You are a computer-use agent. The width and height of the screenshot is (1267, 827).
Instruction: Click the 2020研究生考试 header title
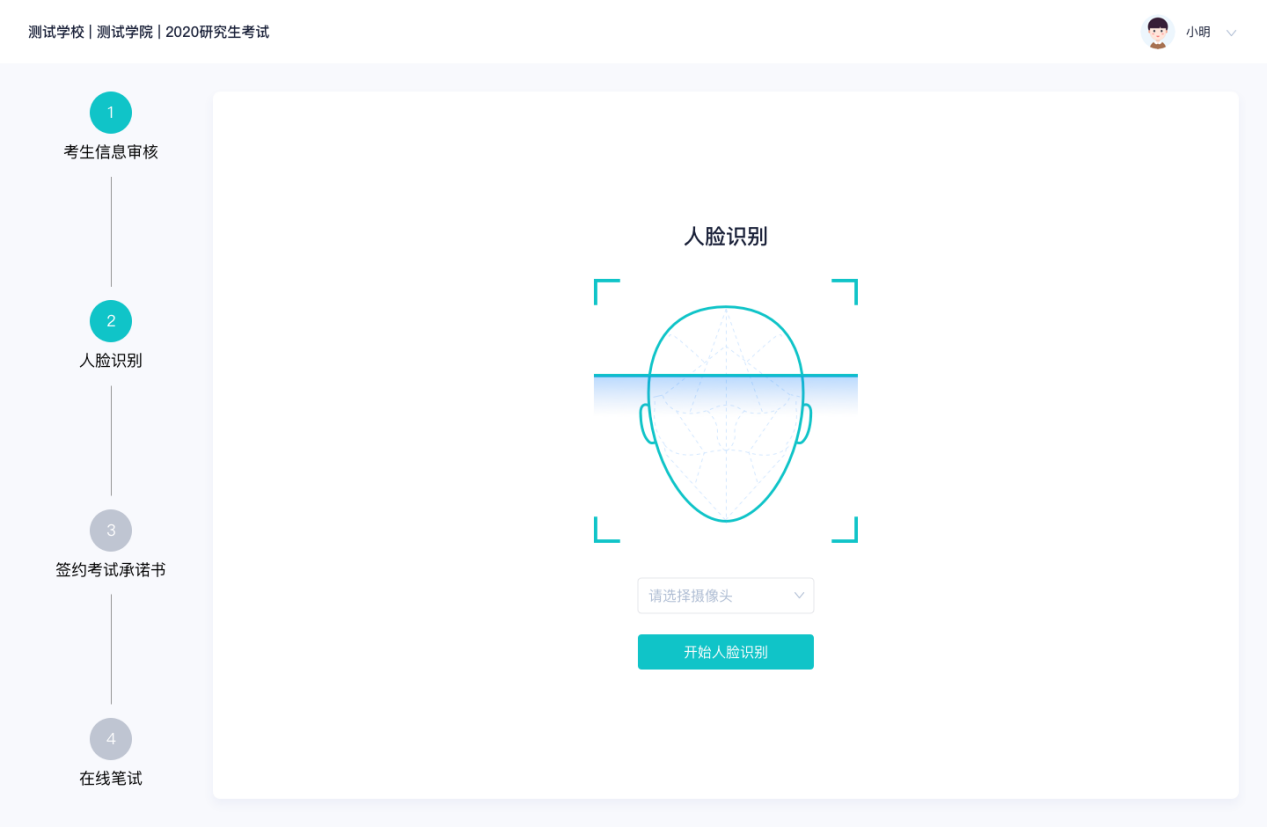(x=217, y=32)
